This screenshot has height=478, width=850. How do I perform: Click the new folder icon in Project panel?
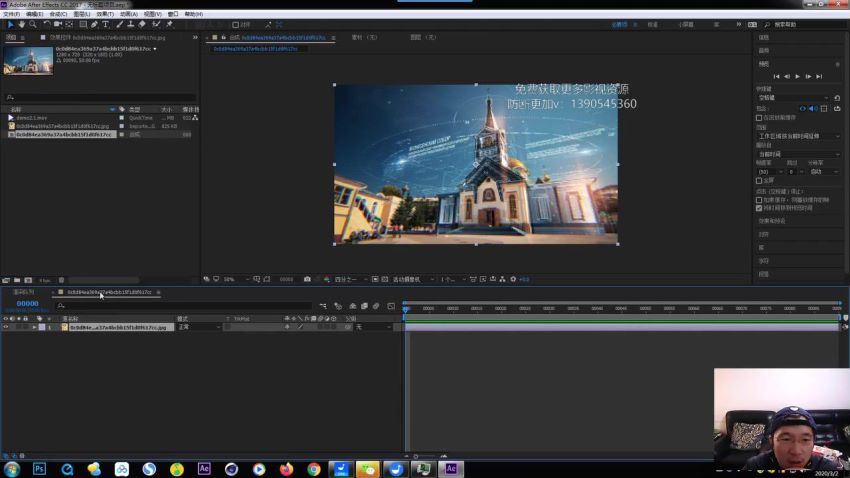[17, 280]
